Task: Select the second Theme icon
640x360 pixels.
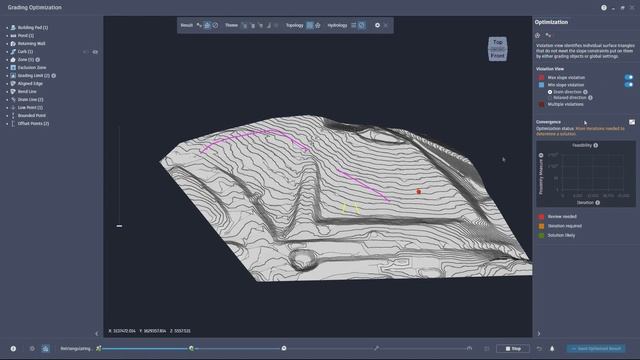Action: pyautogui.click(x=252, y=25)
